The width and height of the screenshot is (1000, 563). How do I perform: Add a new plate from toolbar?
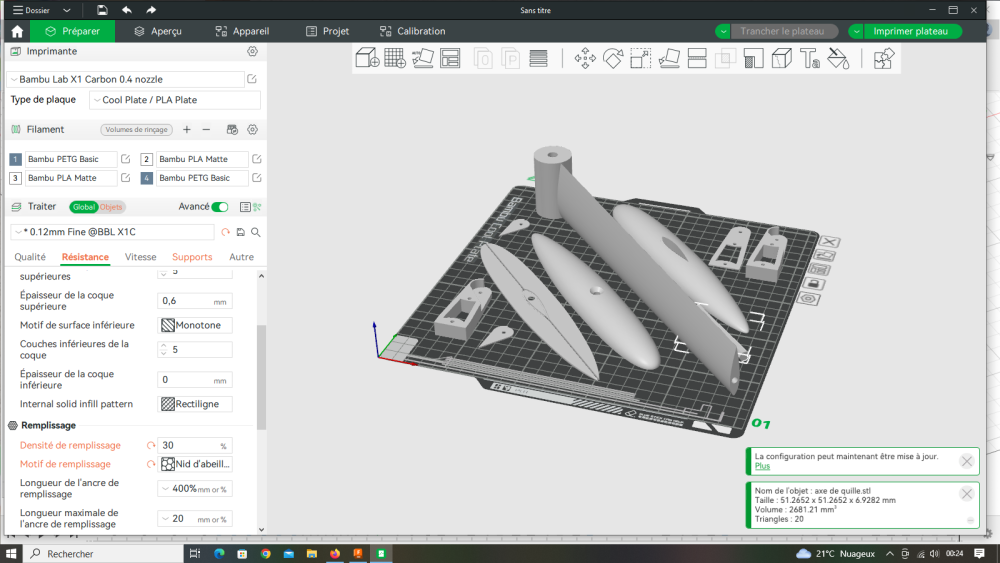(x=395, y=59)
